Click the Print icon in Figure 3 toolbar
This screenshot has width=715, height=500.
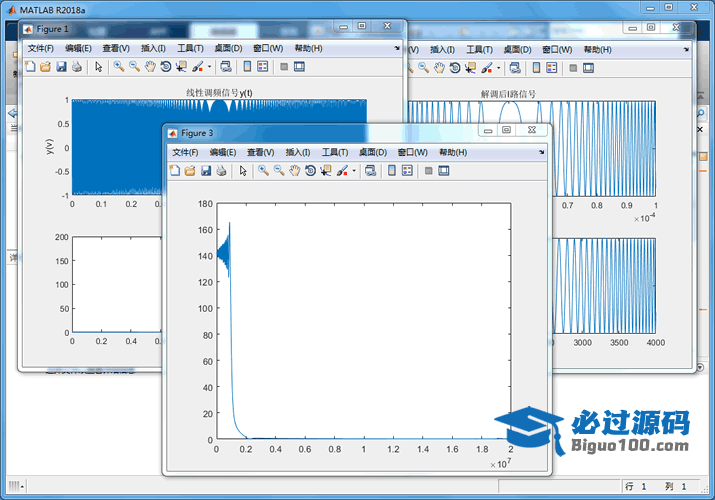221,171
